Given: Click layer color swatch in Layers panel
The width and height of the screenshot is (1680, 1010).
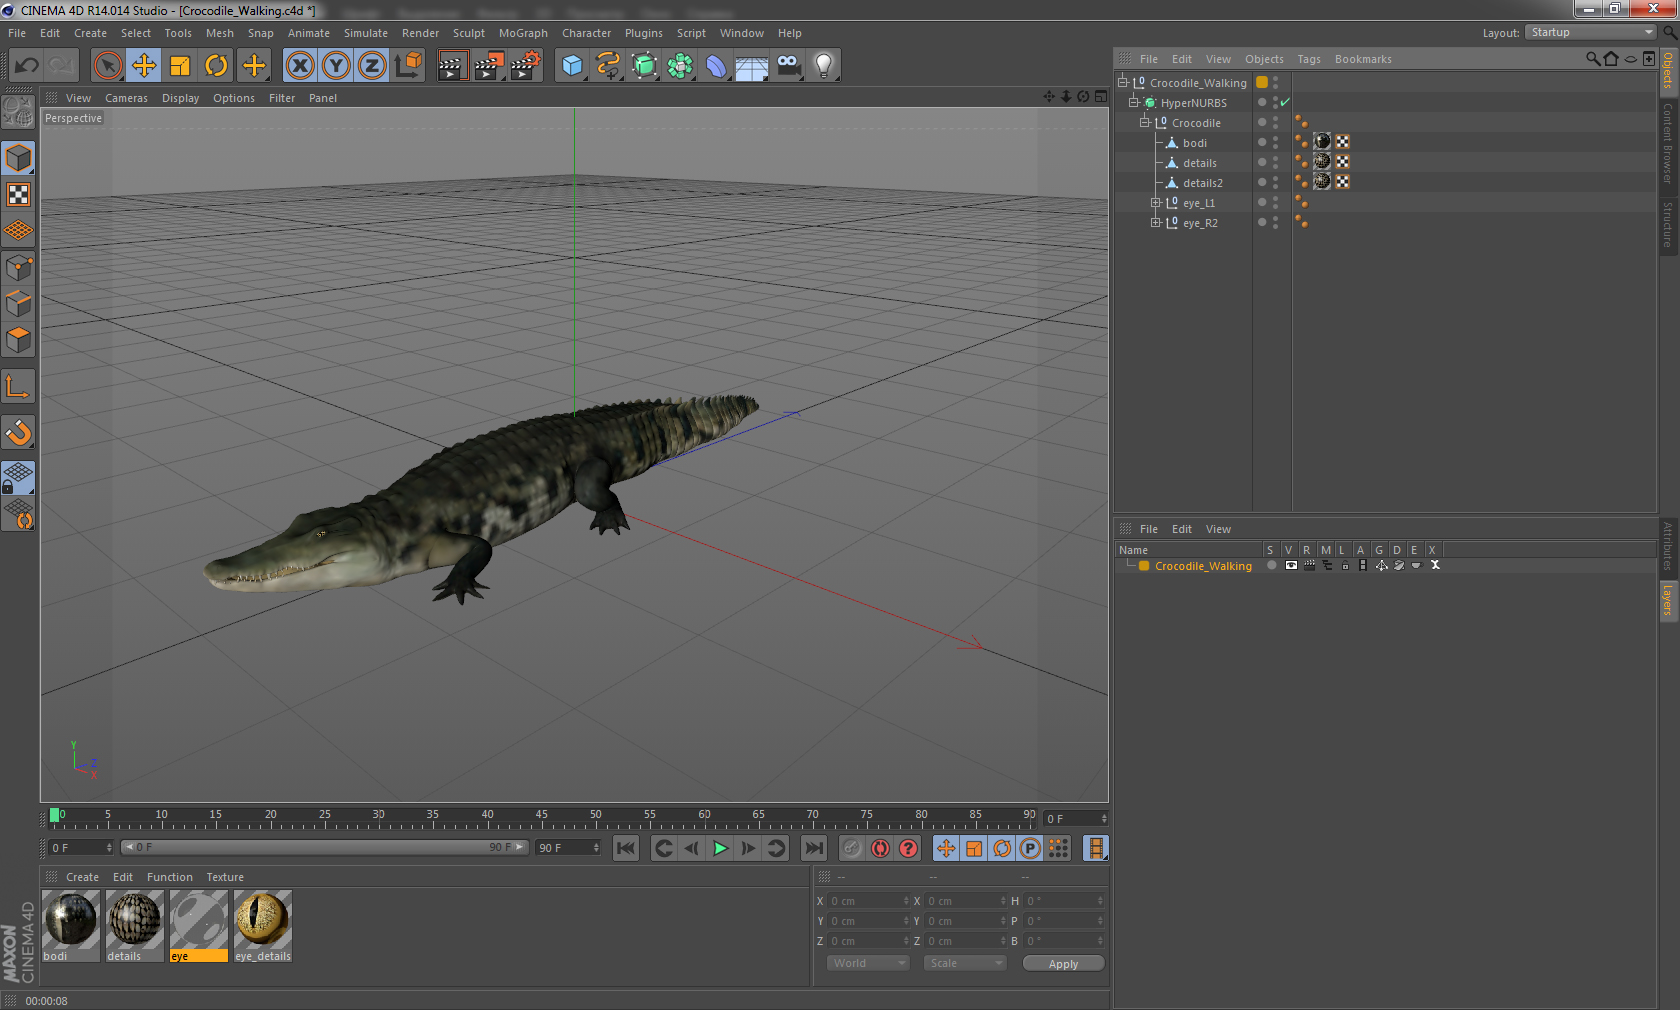Looking at the screenshot, I should (1144, 565).
